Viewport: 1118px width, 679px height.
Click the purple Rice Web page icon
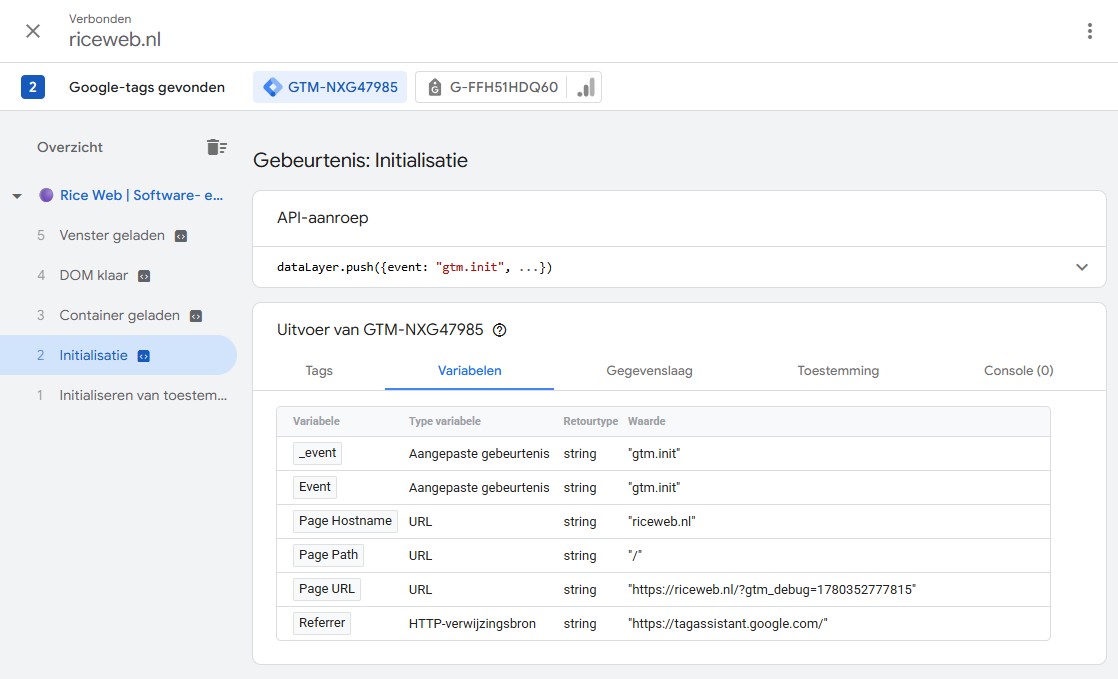tap(46, 195)
